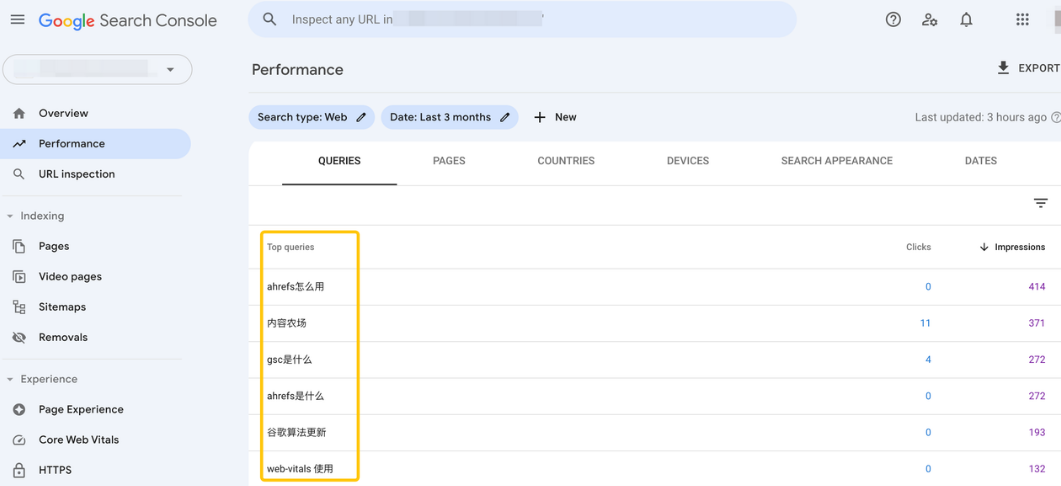Click the Export button
Screen dimensions: 1061x486
pos(1027,68)
